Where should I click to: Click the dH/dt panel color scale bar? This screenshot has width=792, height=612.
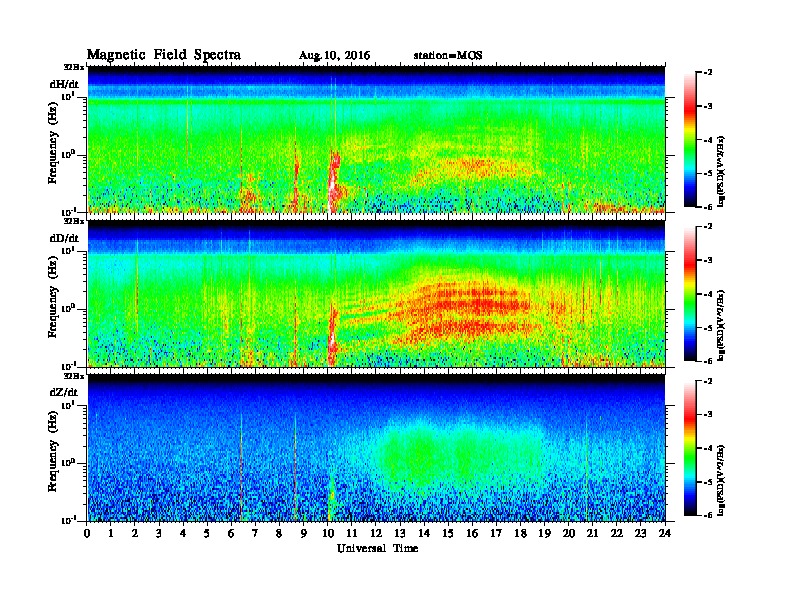point(689,140)
